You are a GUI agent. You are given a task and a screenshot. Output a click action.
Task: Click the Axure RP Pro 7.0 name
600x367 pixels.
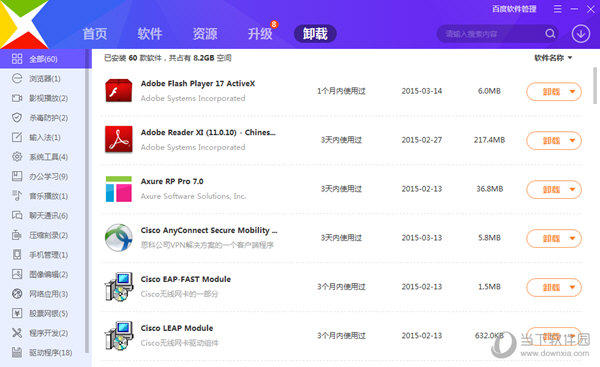tap(172, 181)
